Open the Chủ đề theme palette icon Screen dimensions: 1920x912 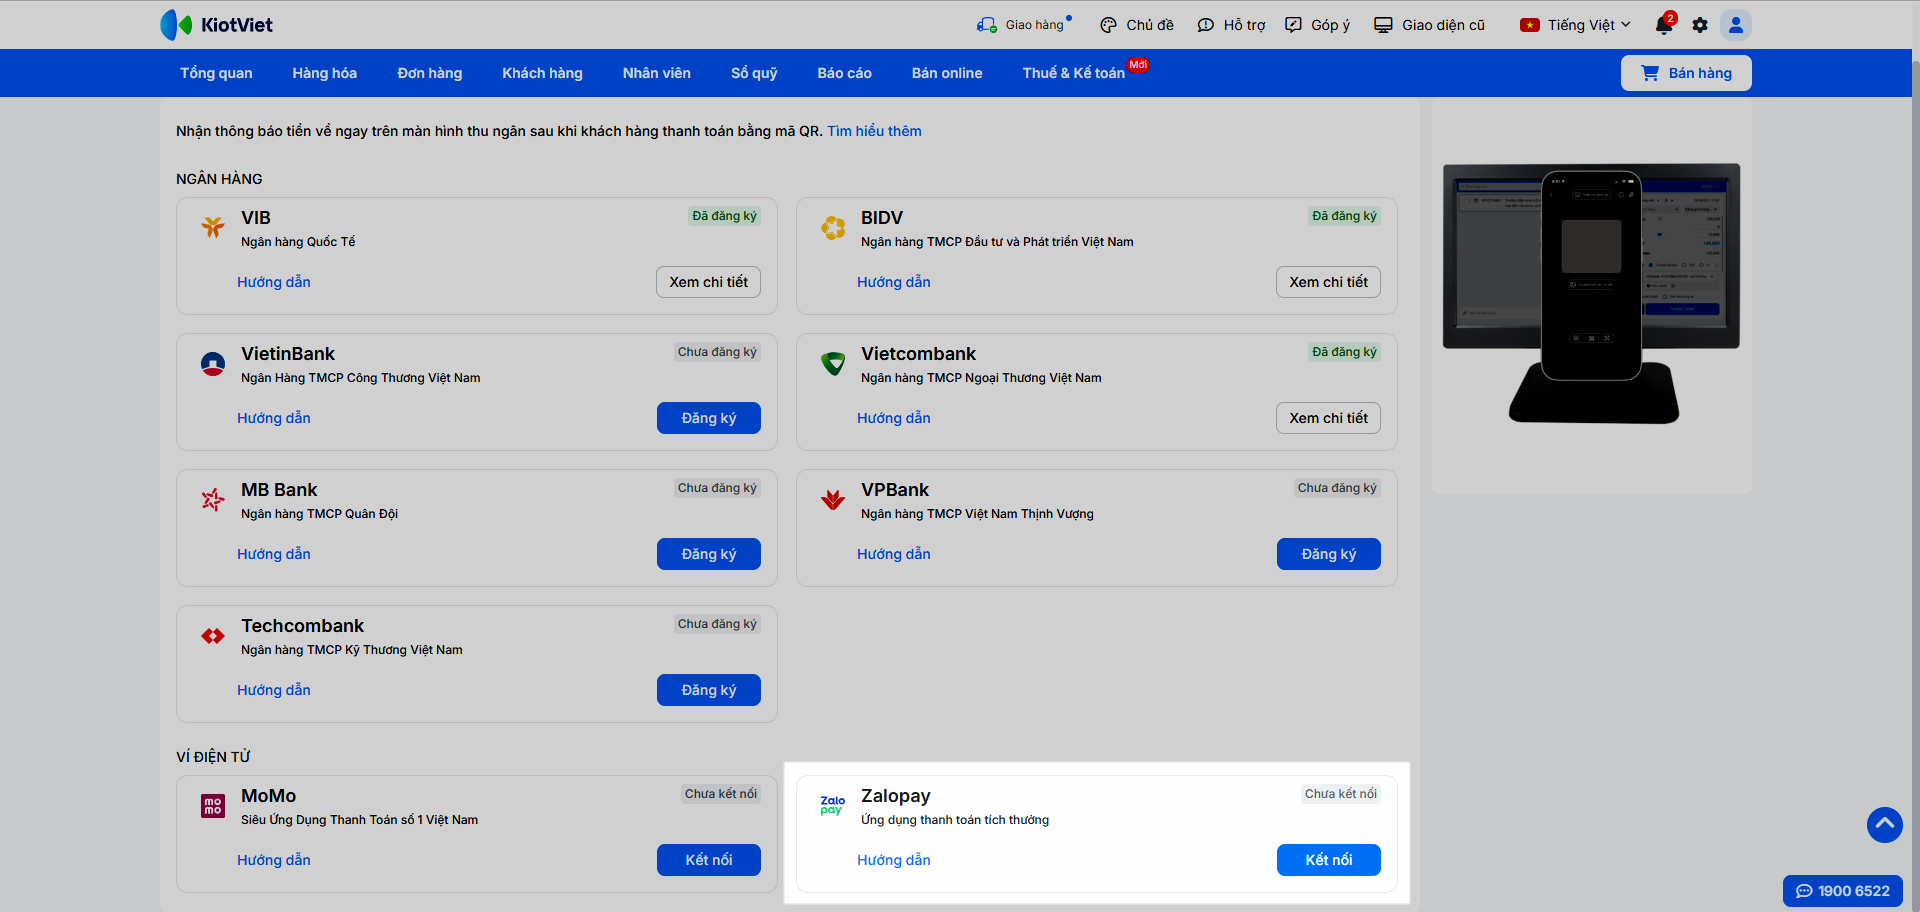[1108, 25]
